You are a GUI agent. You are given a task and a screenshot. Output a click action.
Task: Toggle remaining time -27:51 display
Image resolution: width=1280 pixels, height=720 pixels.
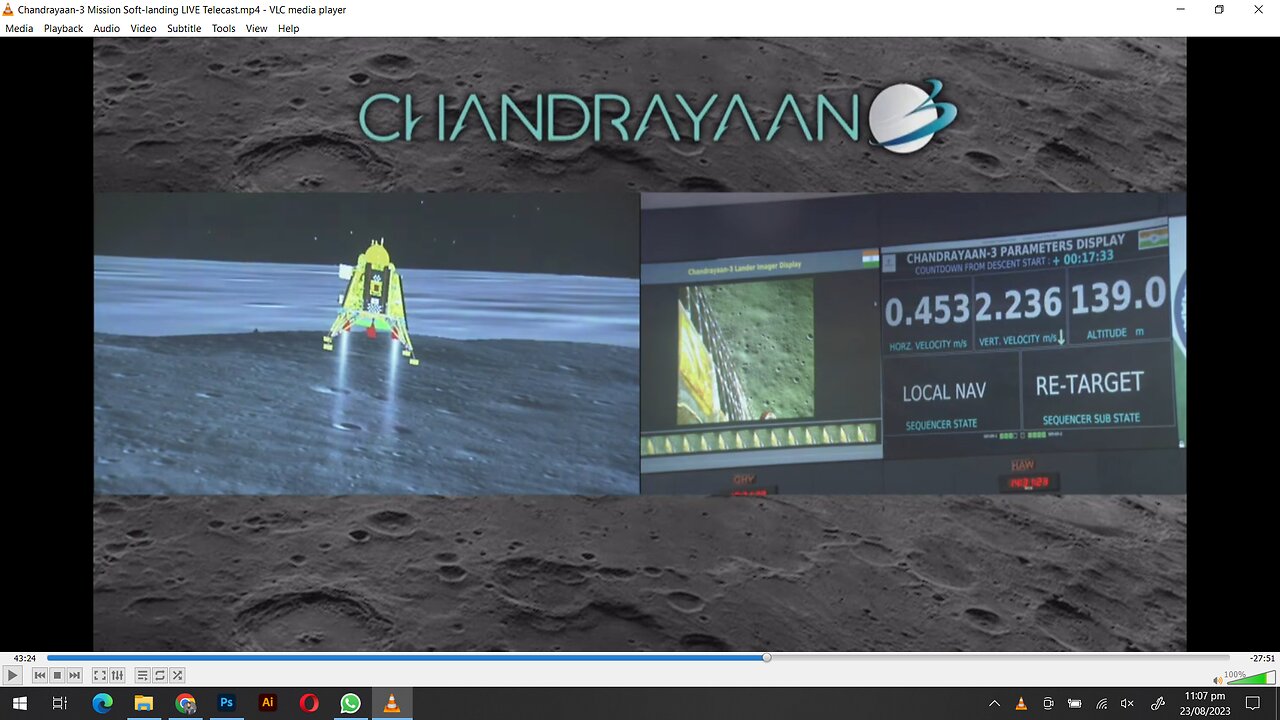pos(1262,658)
